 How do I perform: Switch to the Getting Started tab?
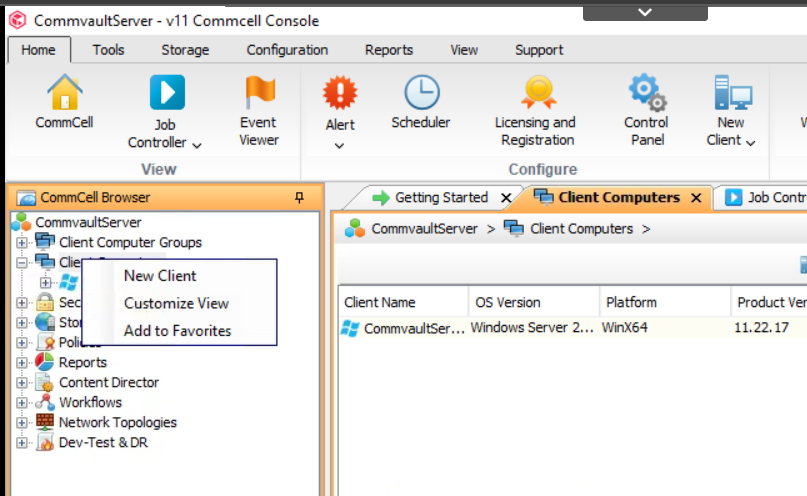pyautogui.click(x=441, y=198)
